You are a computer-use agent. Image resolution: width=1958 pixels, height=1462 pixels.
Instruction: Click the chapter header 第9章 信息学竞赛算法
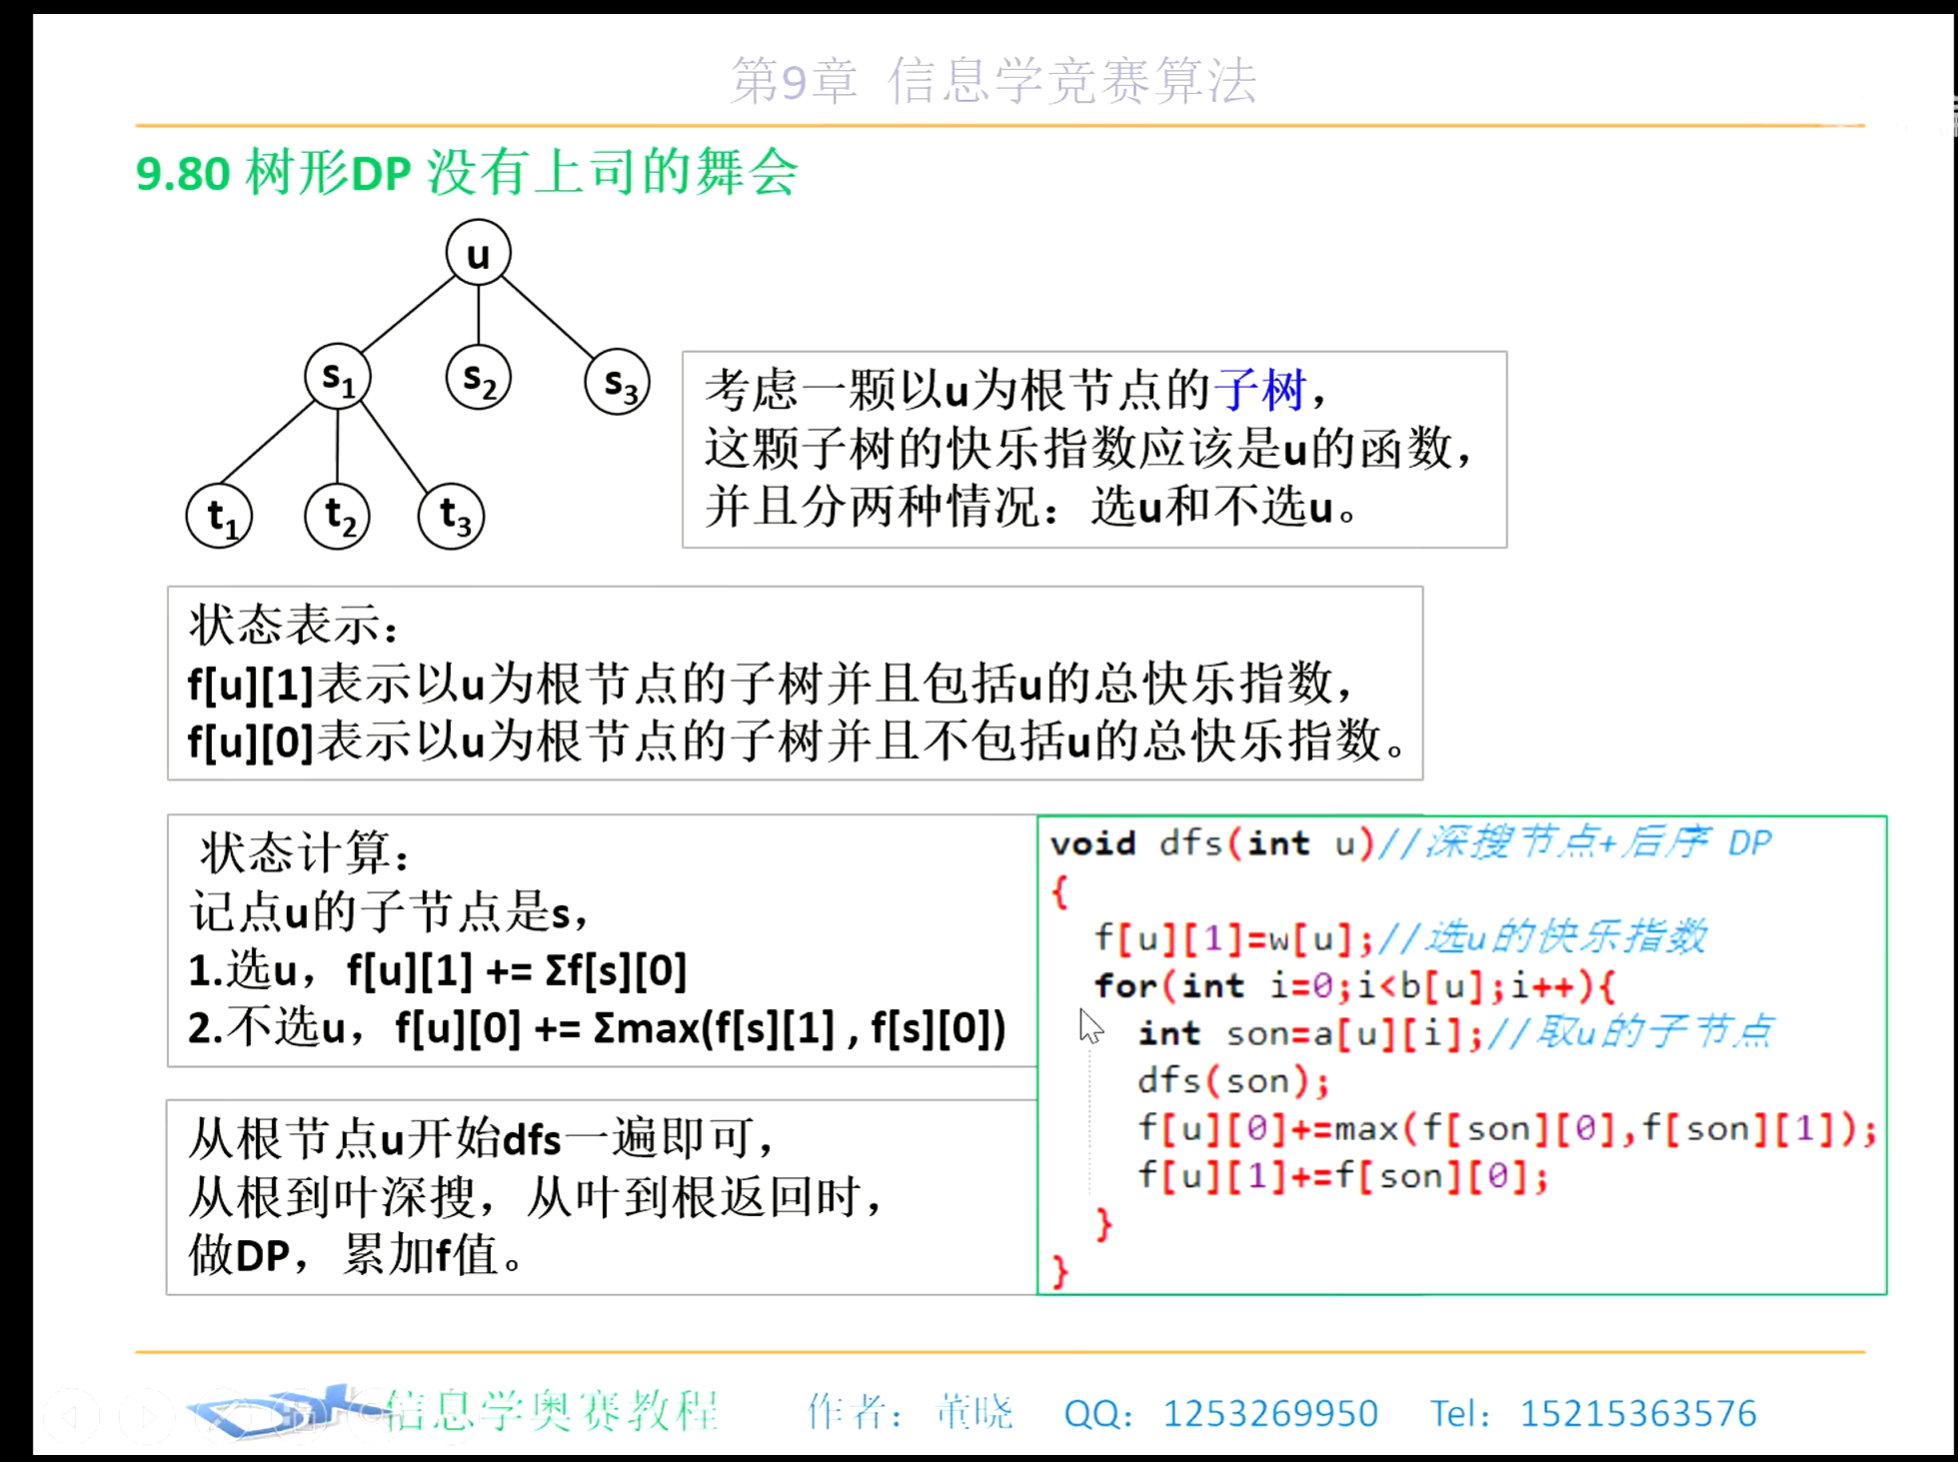pos(993,81)
